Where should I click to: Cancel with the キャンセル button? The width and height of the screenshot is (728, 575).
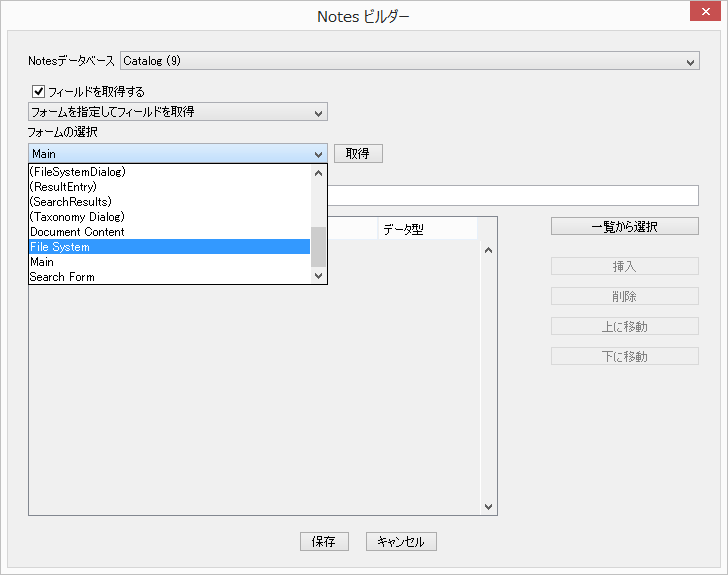[401, 541]
